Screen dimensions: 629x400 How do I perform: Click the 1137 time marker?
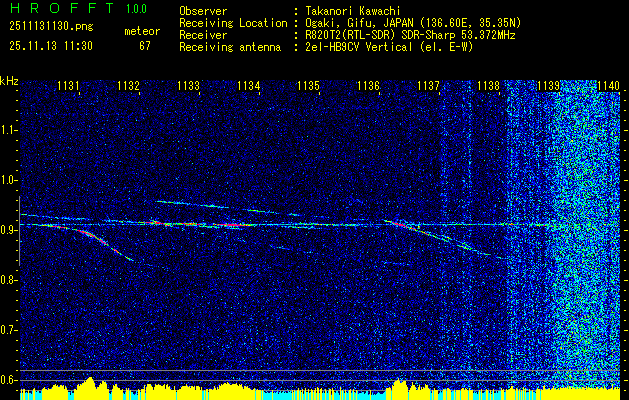tap(428, 86)
